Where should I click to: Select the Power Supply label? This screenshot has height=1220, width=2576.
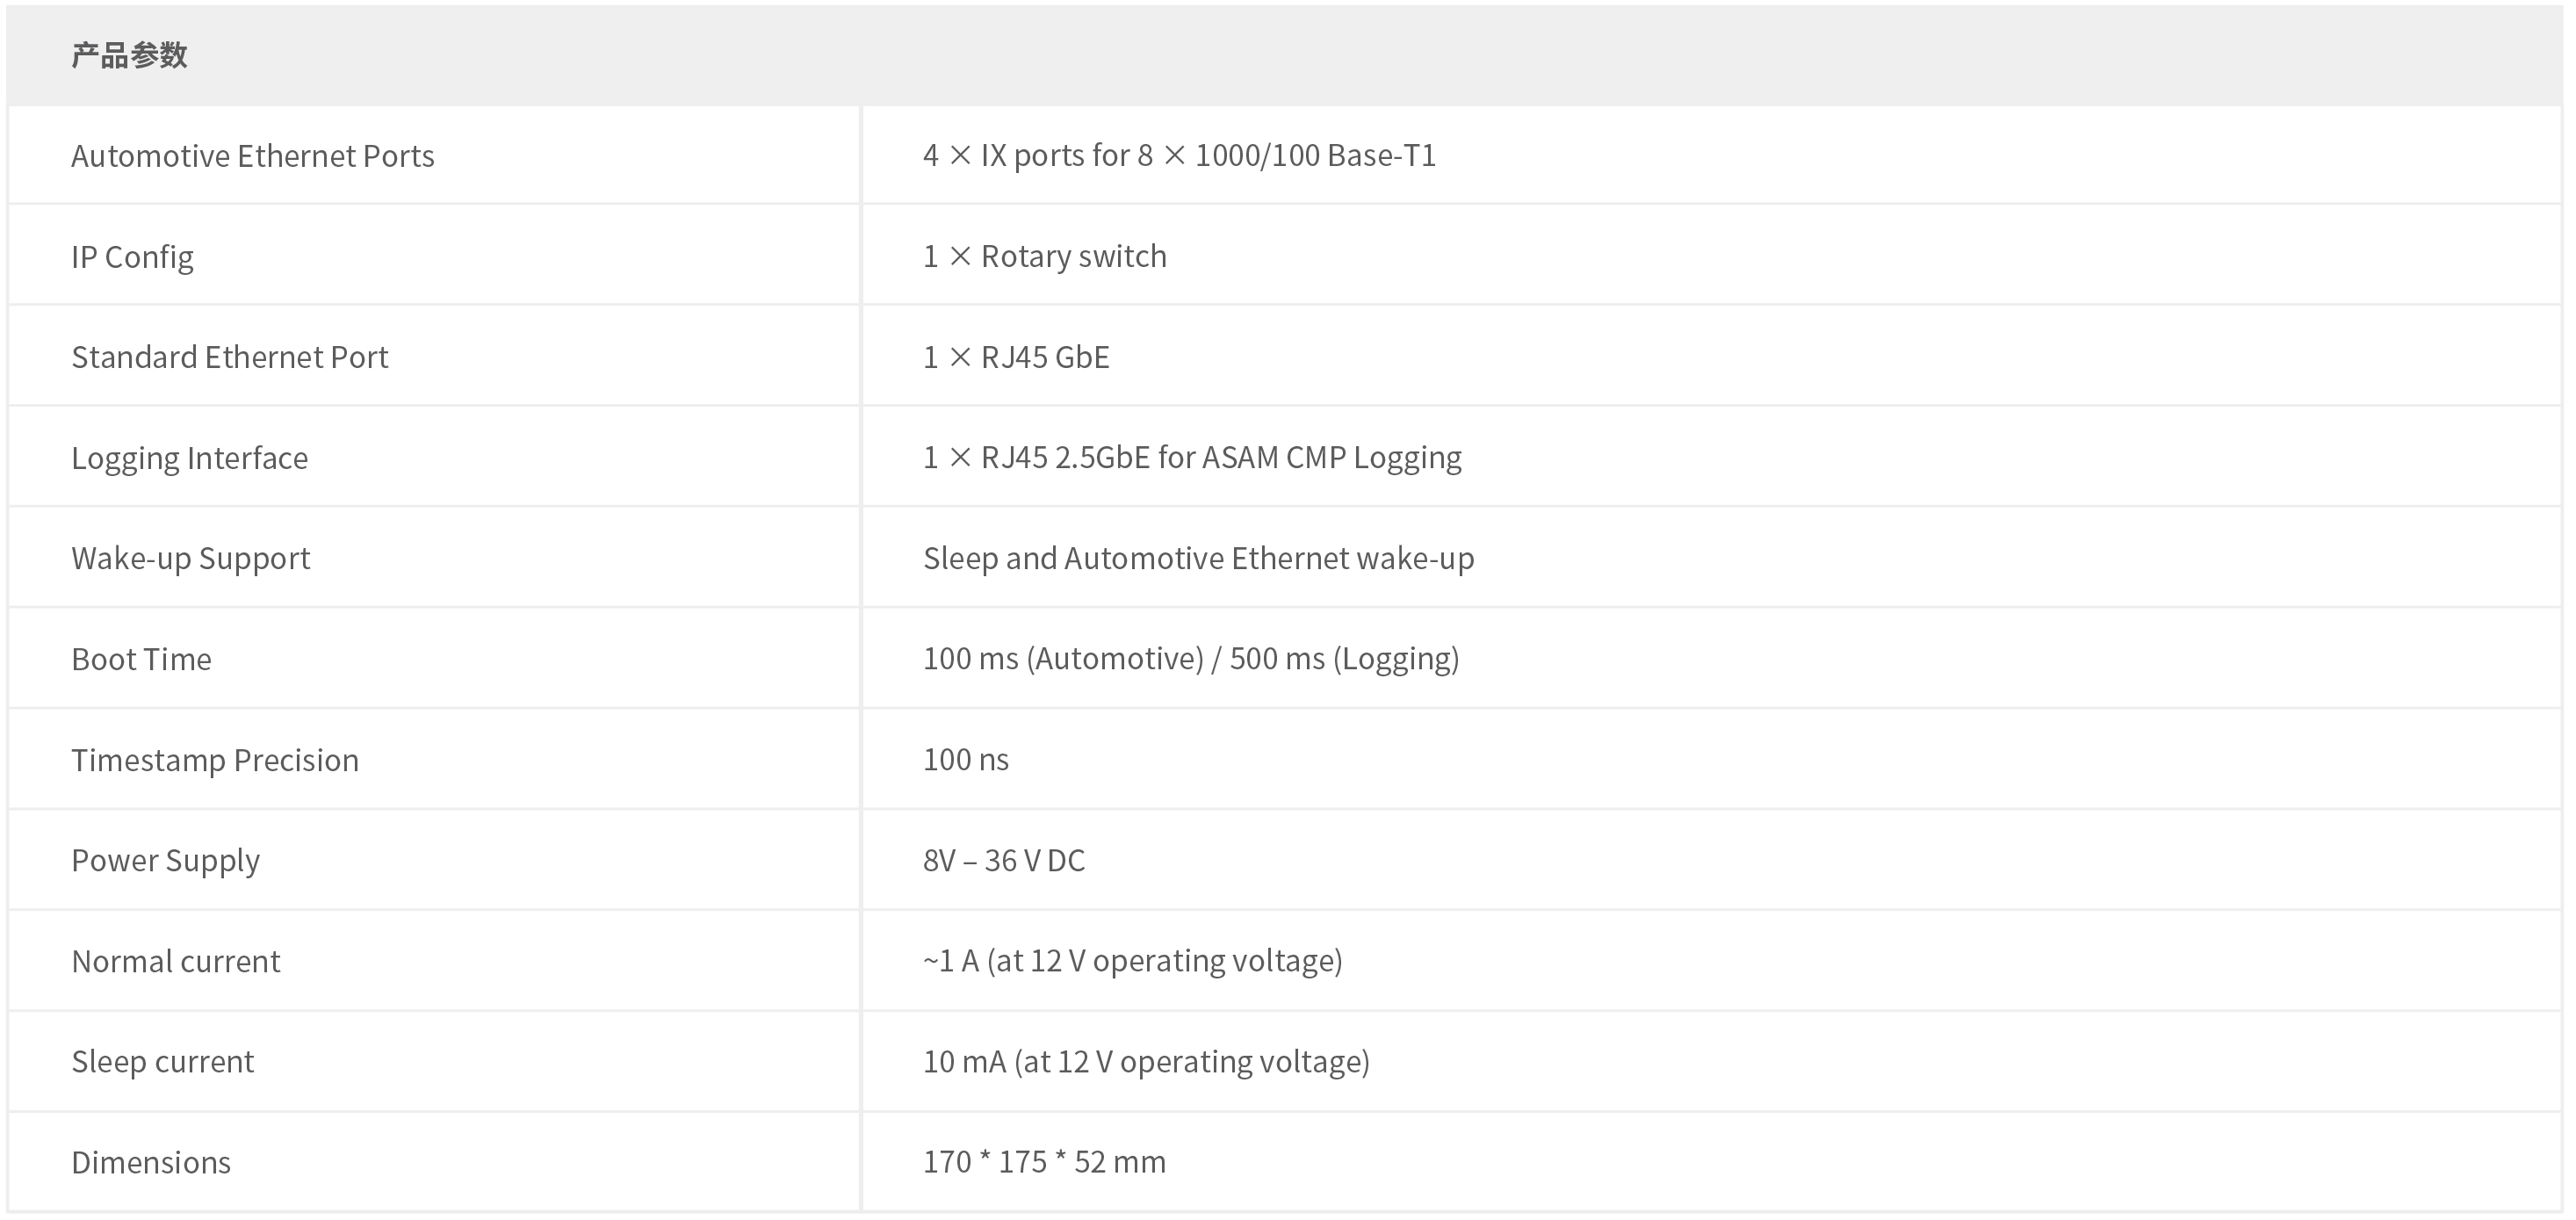(165, 861)
